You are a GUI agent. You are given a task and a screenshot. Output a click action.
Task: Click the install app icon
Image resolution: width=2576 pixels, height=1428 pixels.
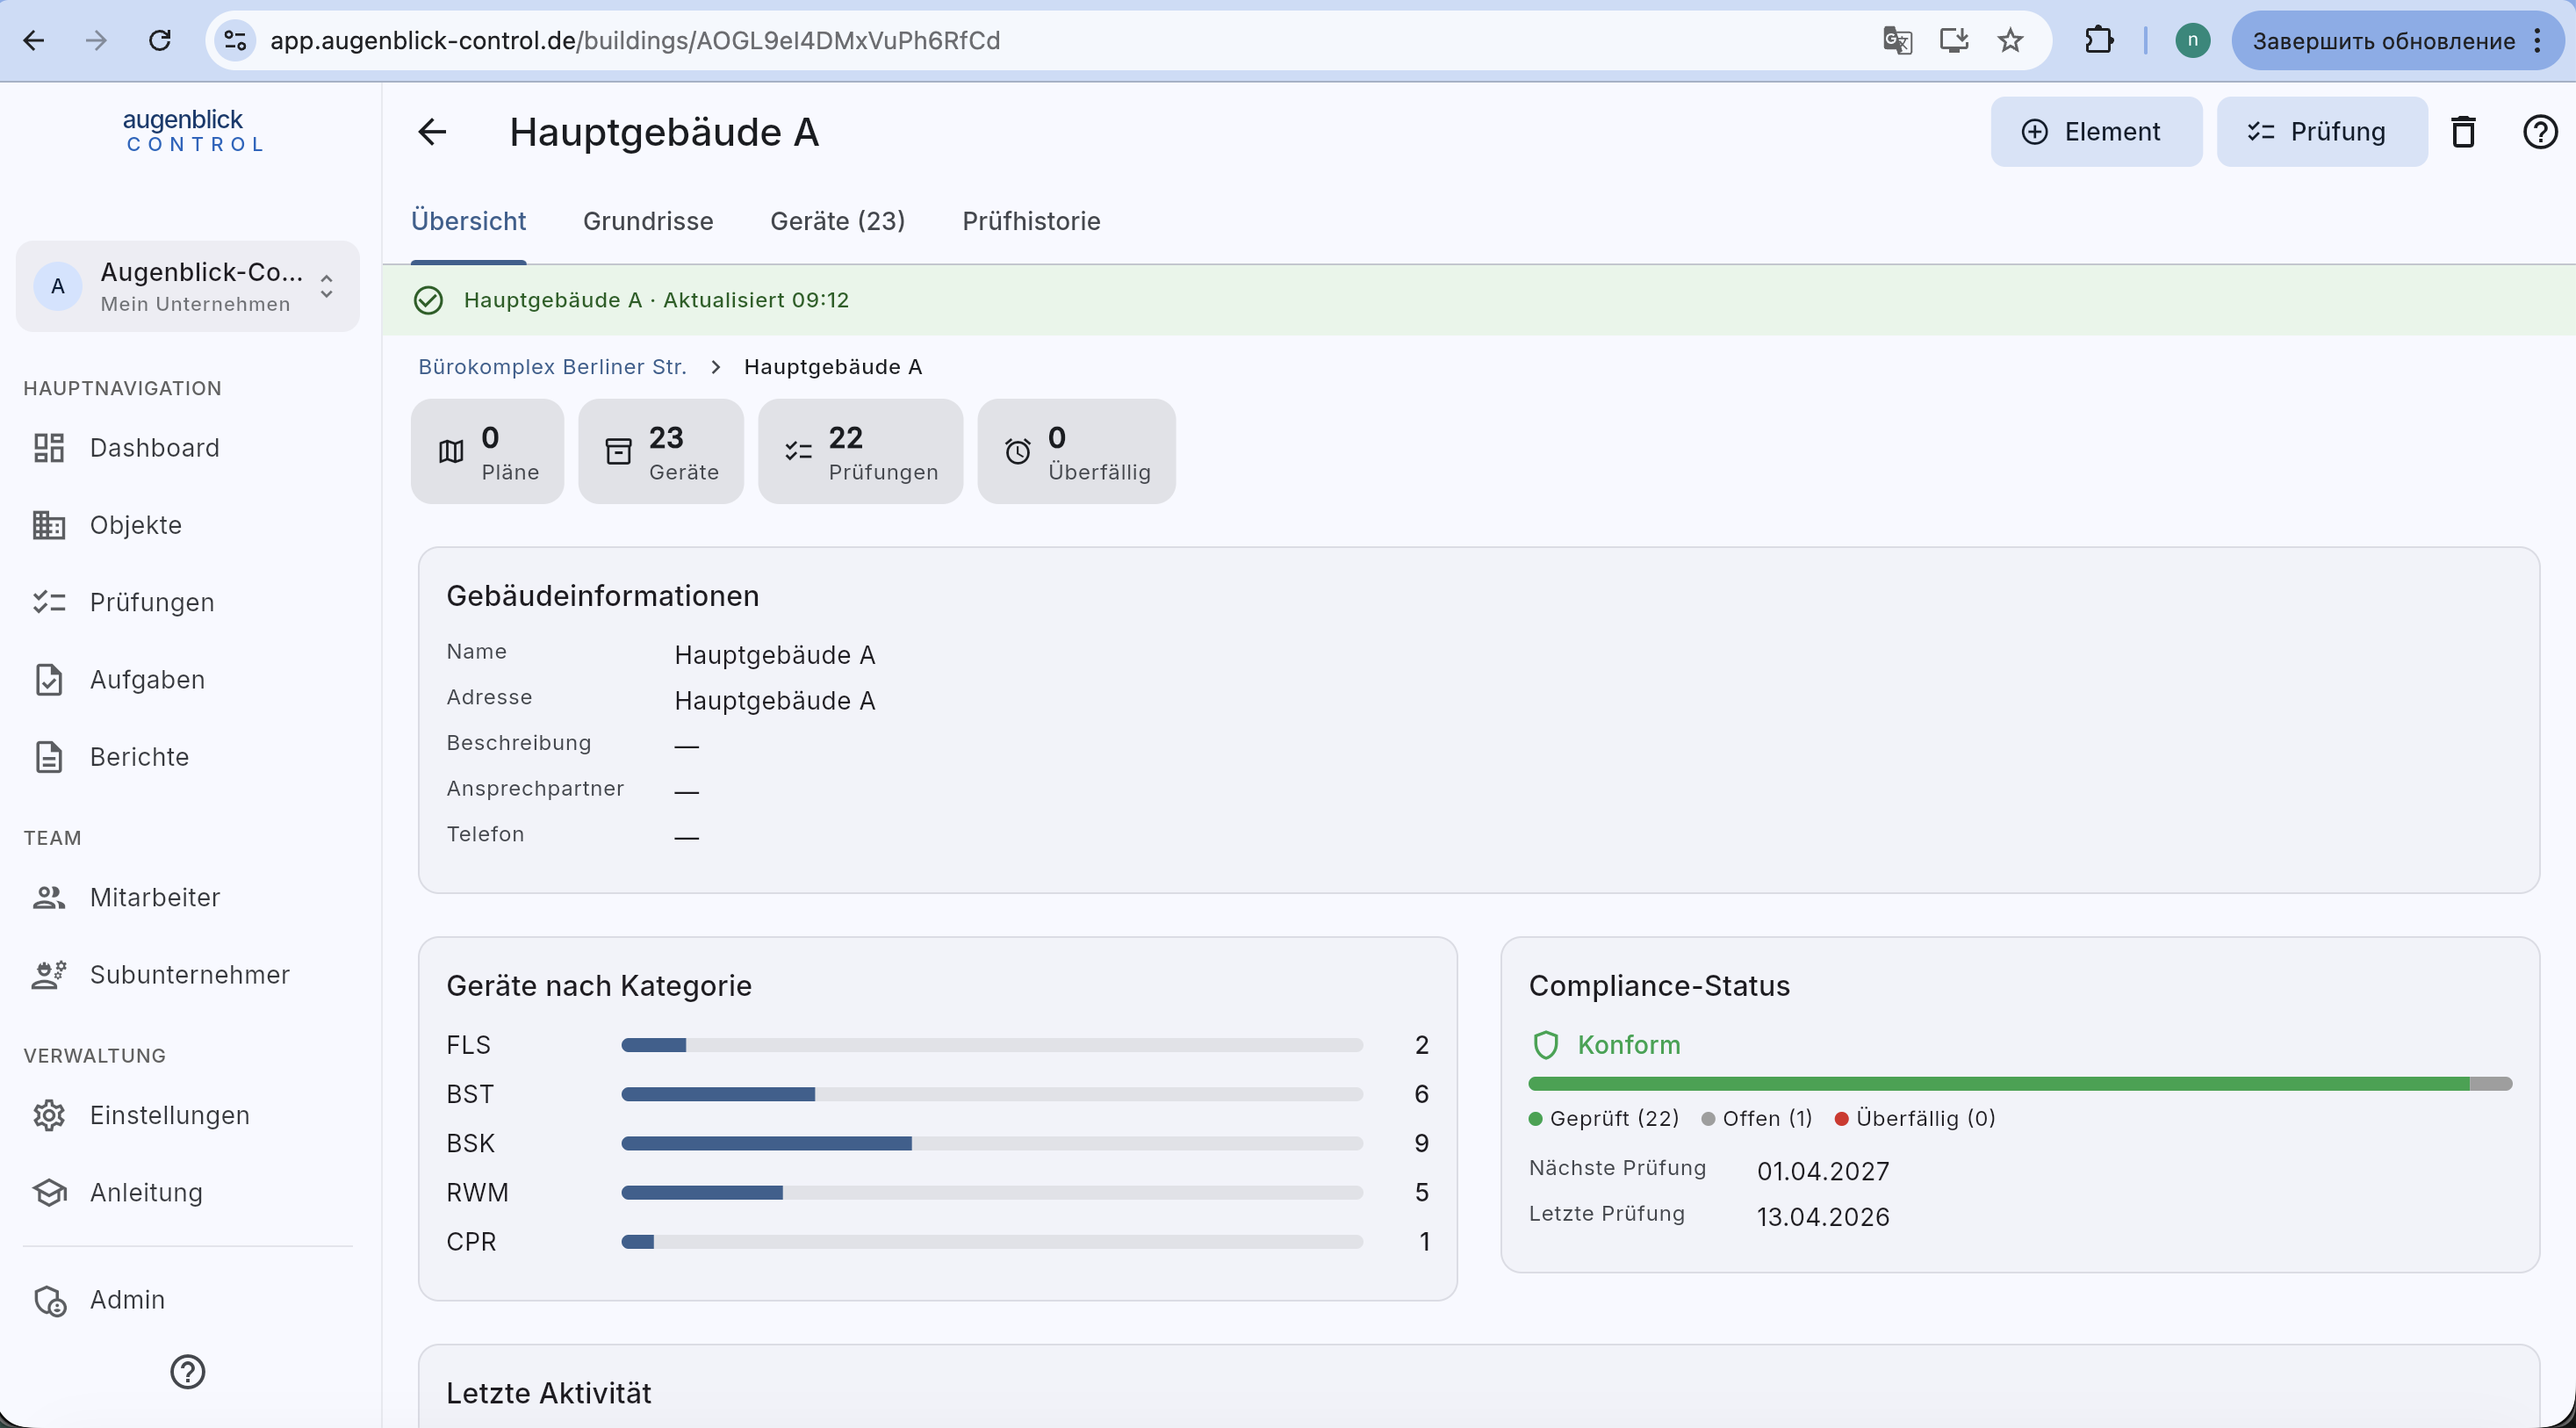pos(1953,41)
